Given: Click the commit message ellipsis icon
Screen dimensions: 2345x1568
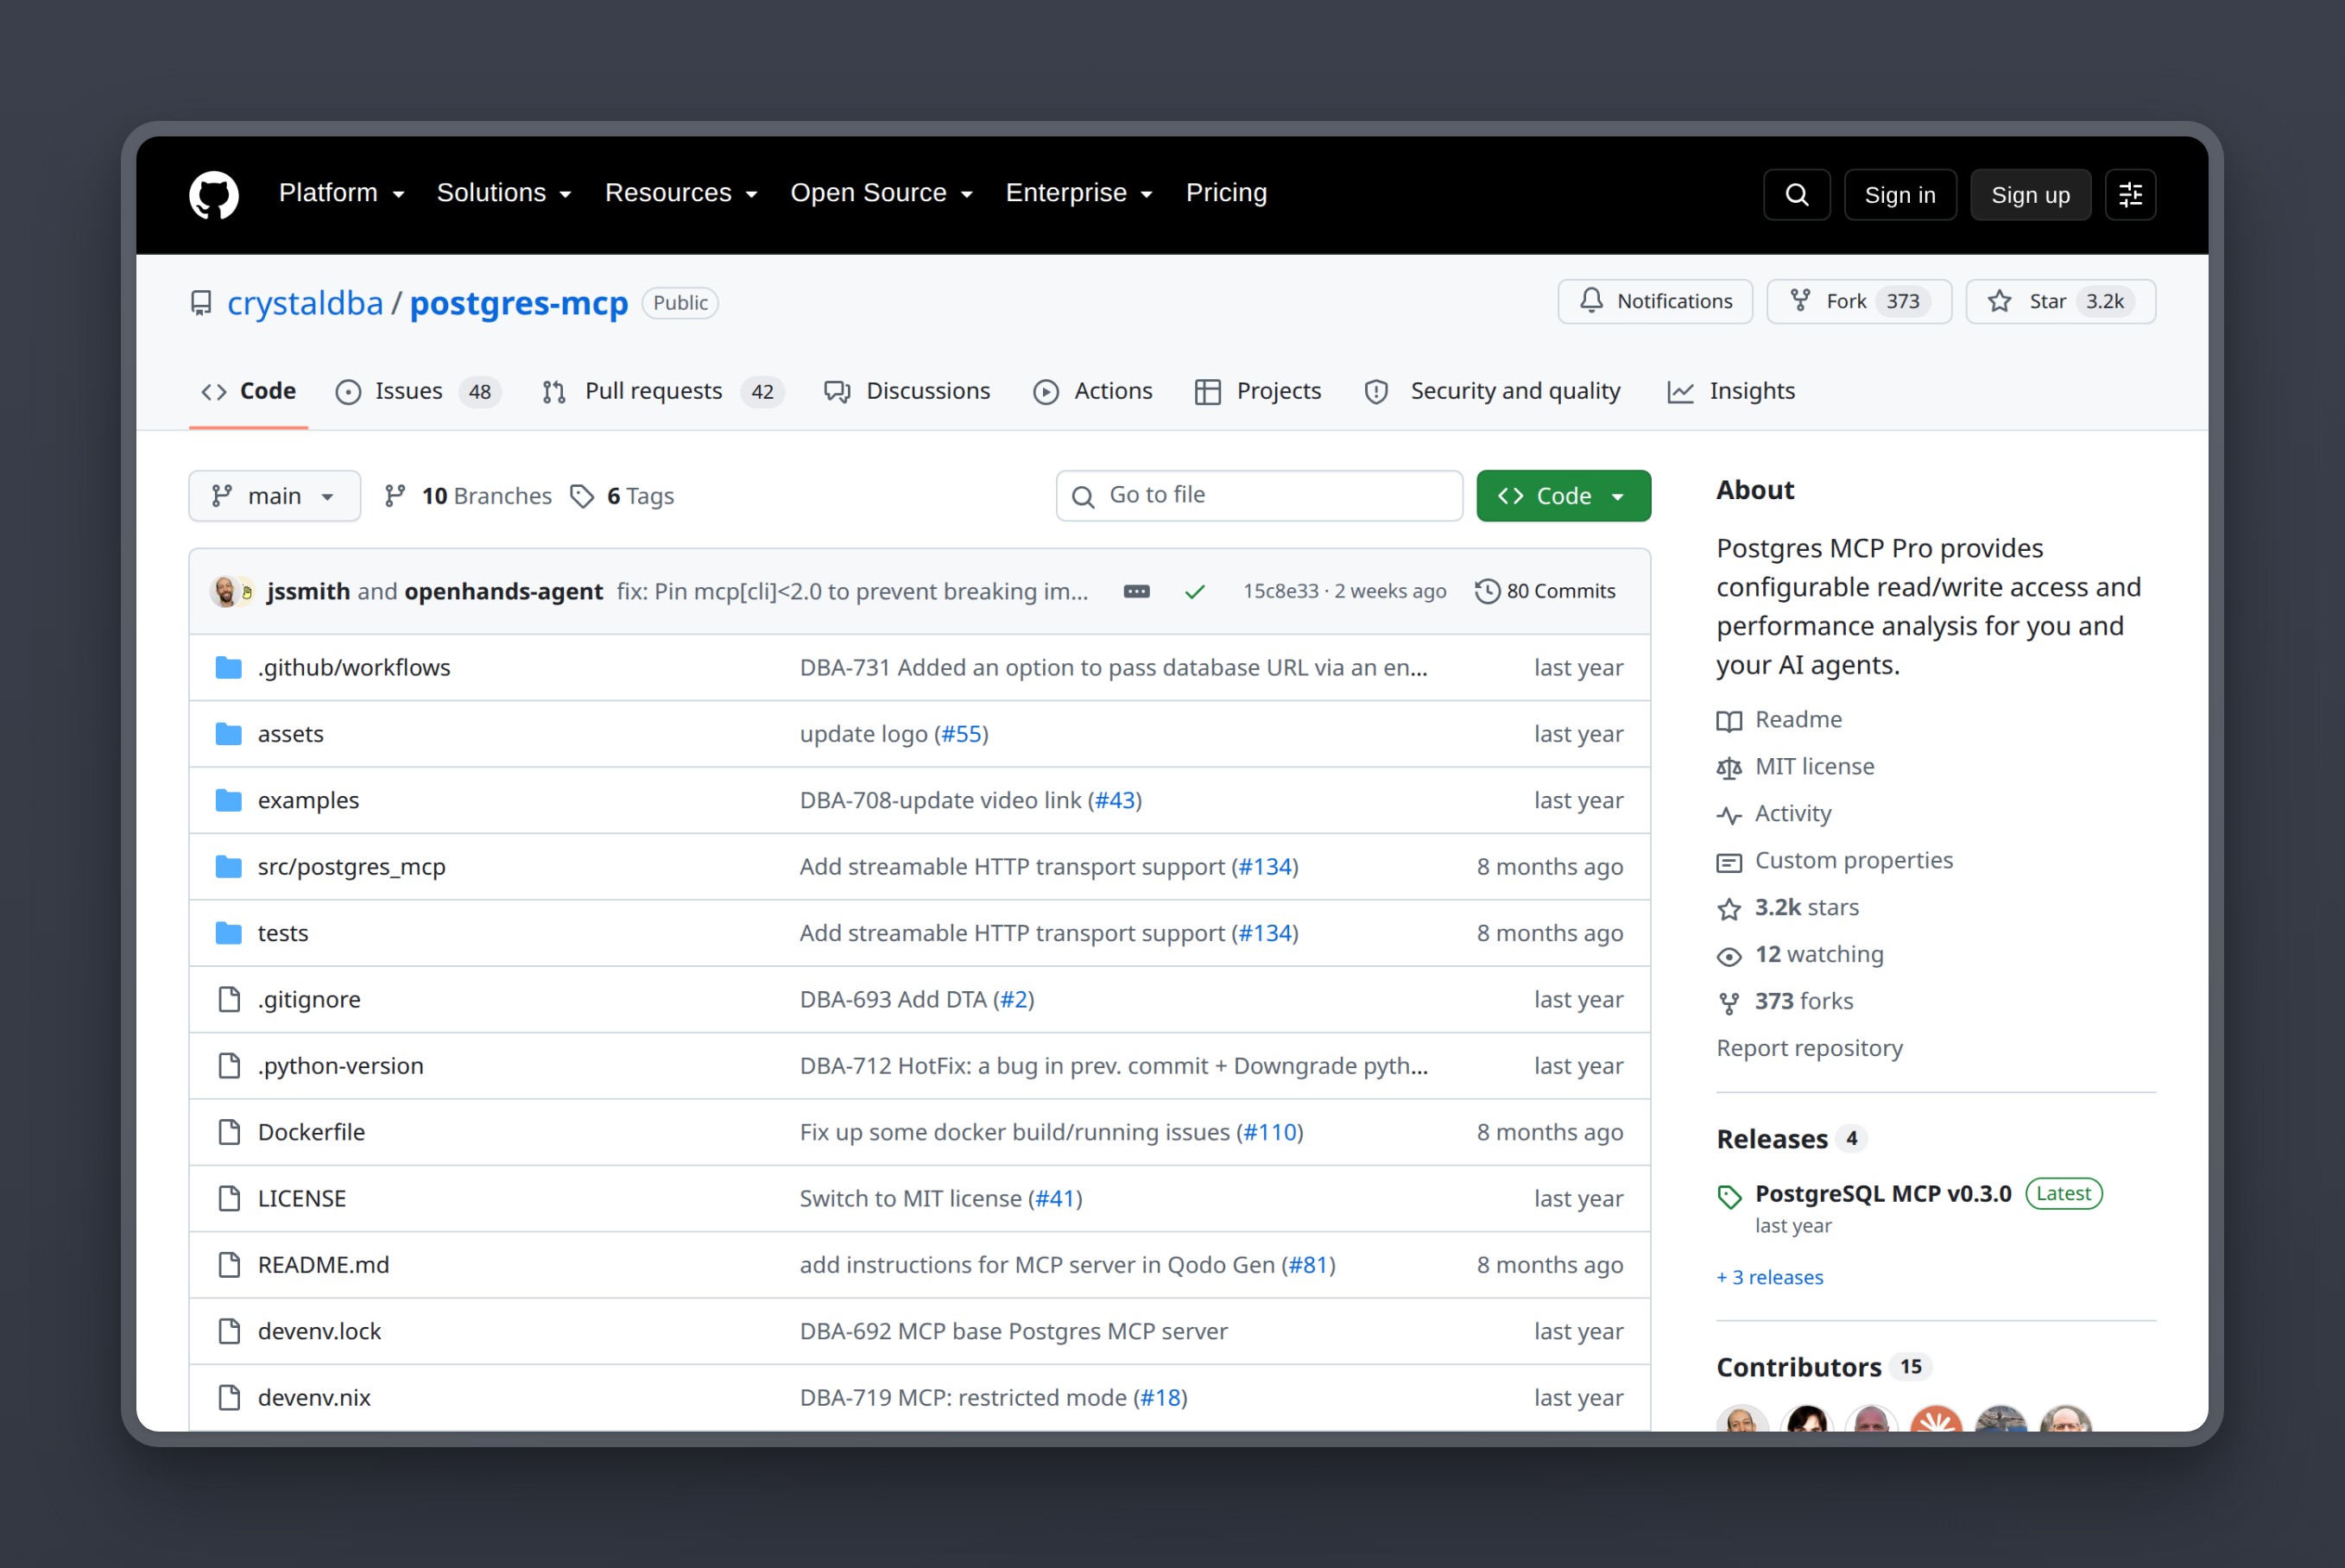Looking at the screenshot, I should click(1136, 591).
